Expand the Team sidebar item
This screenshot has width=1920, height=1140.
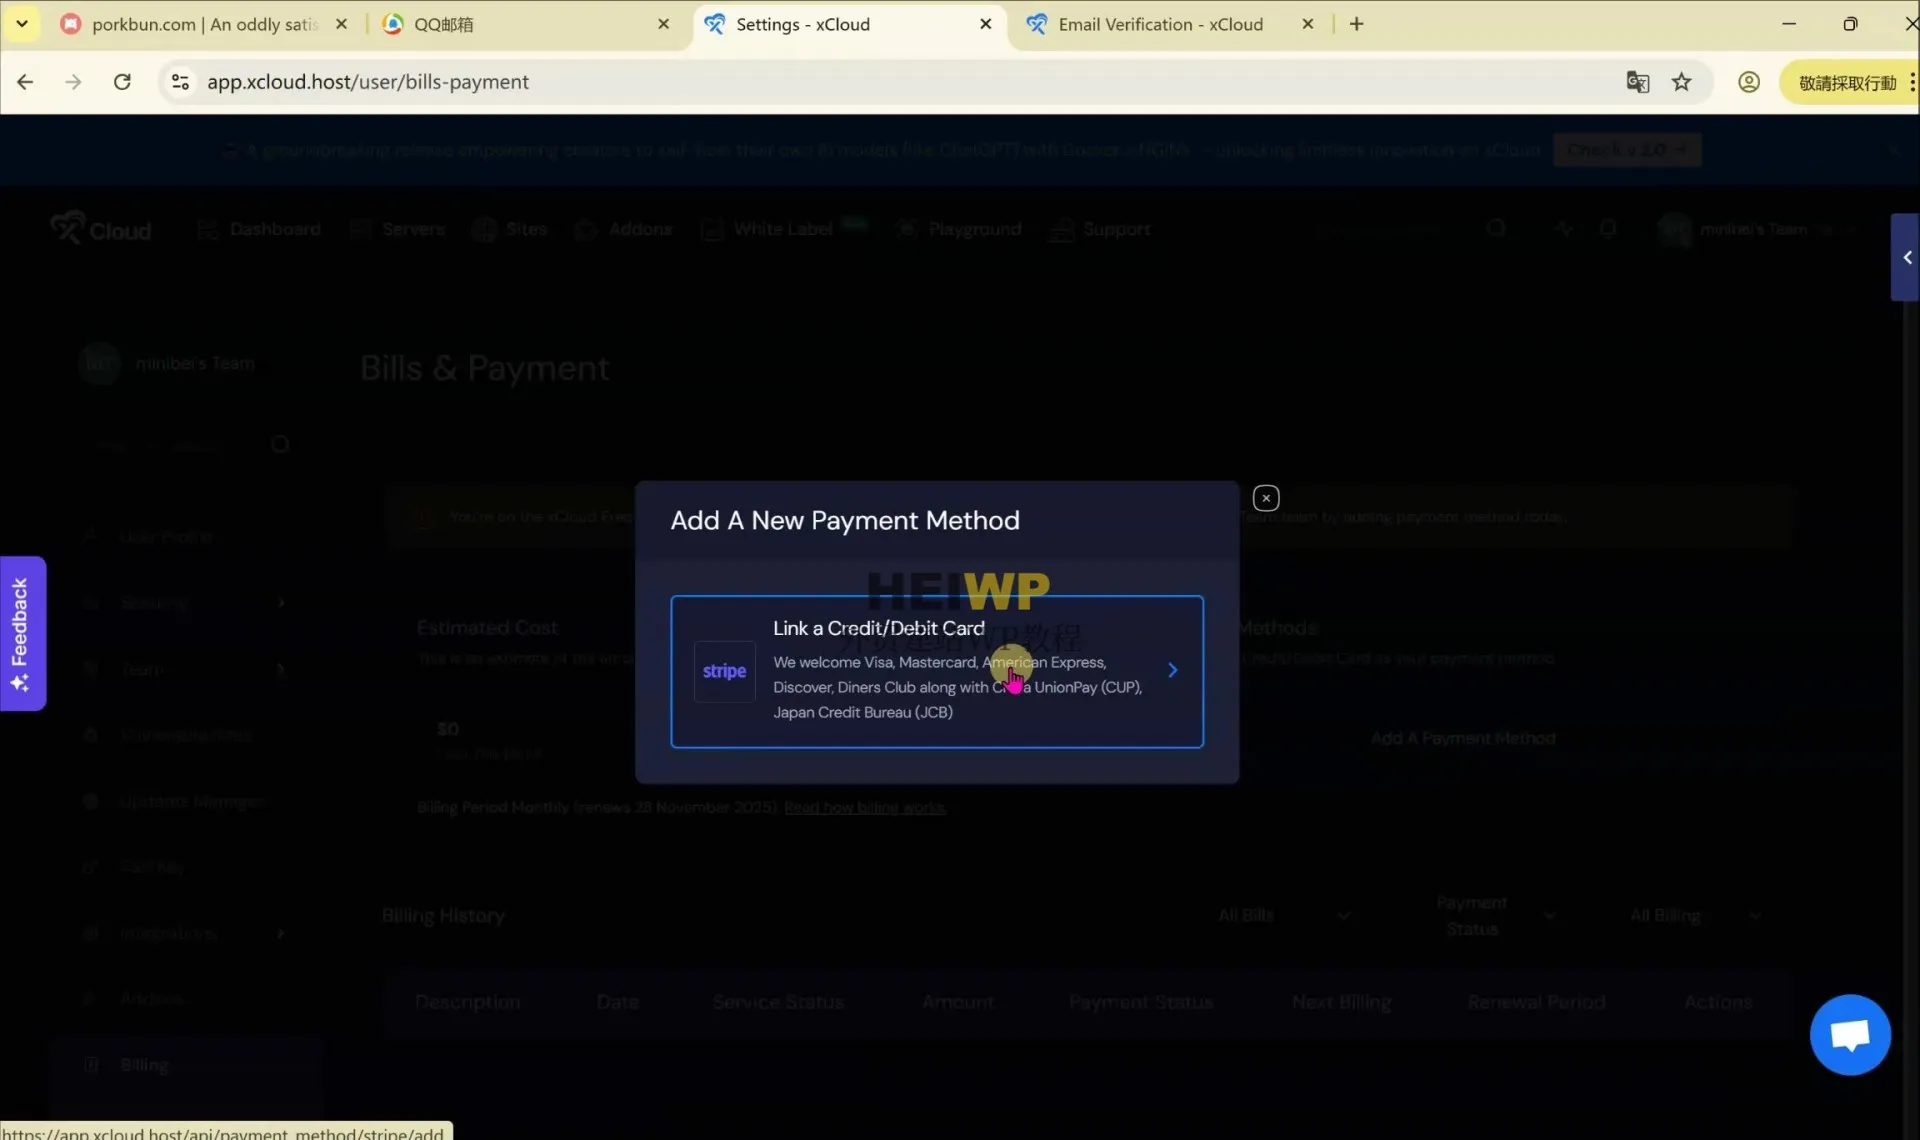click(x=280, y=668)
